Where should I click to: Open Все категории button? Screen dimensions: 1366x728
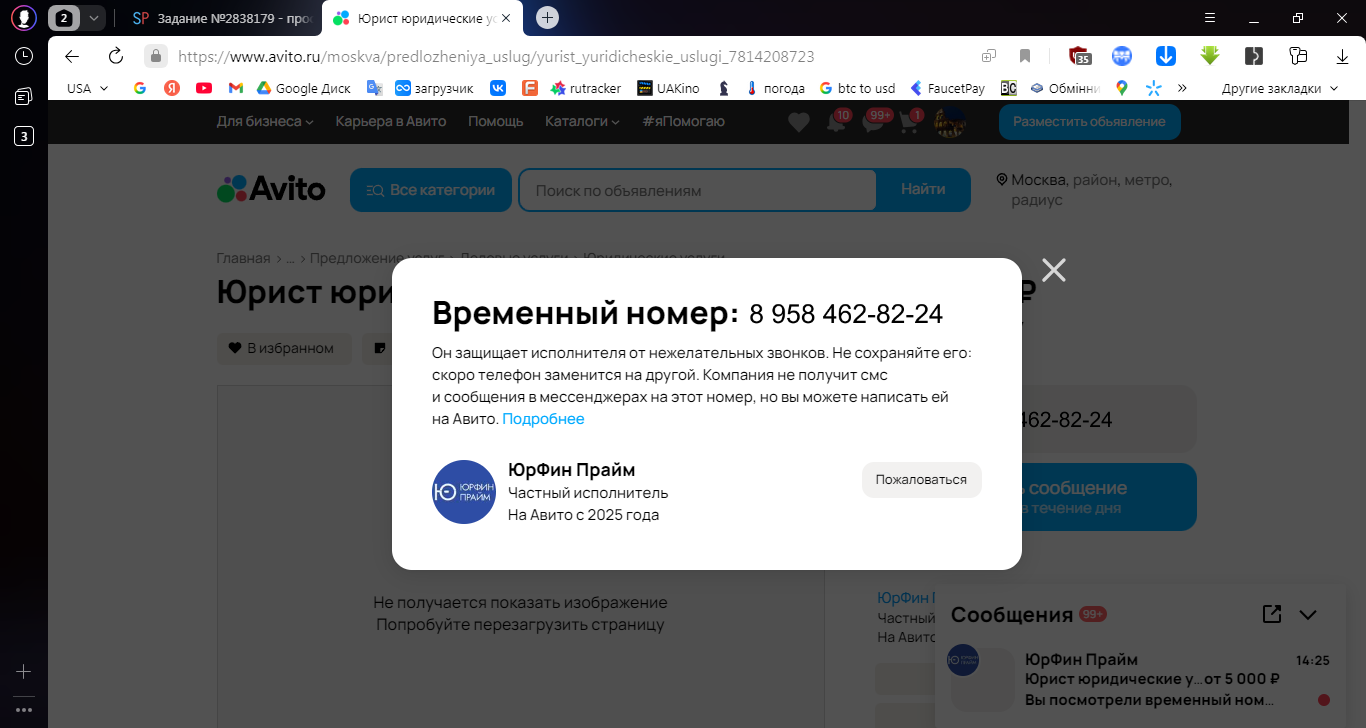[431, 190]
